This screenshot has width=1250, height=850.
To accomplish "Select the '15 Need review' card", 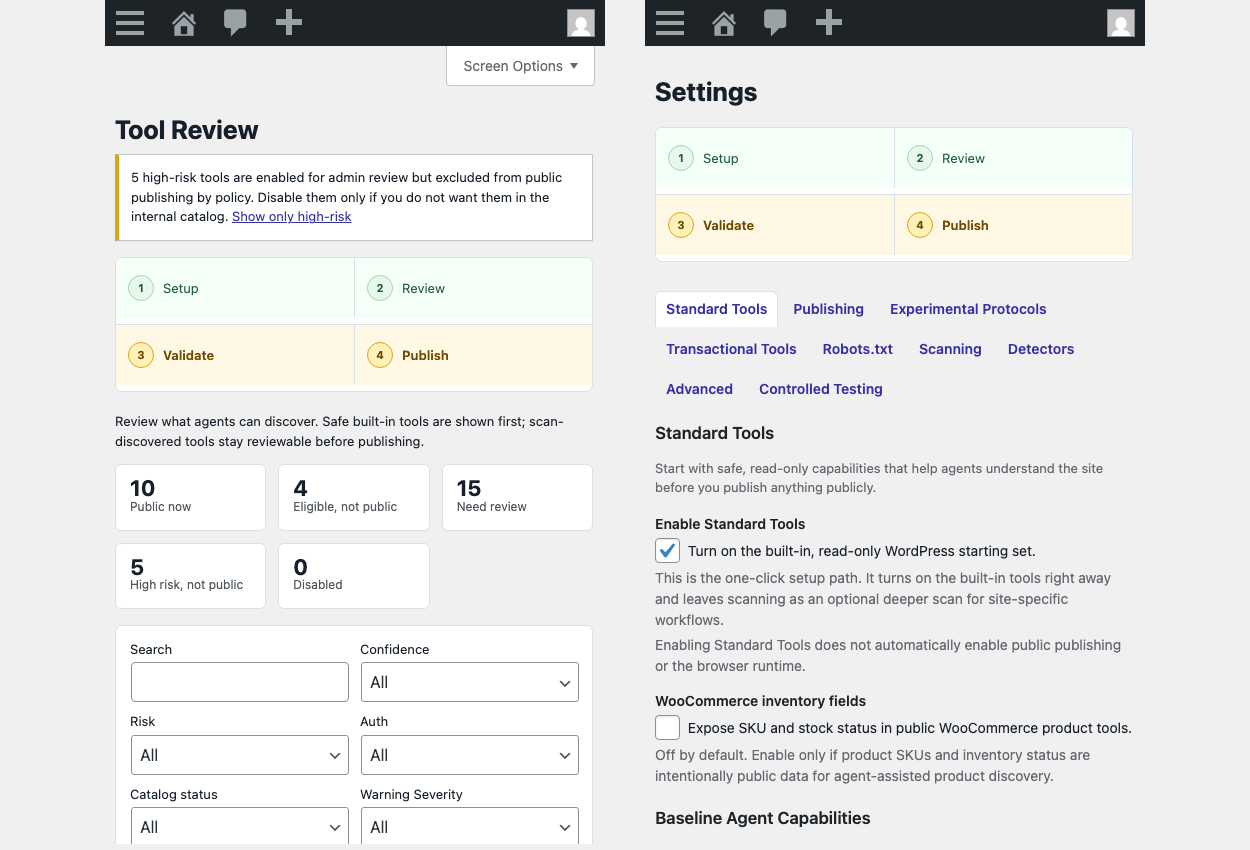I will click(517, 497).
